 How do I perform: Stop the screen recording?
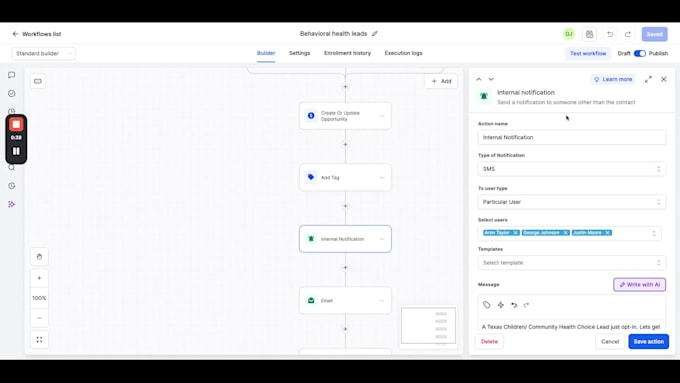point(16,124)
